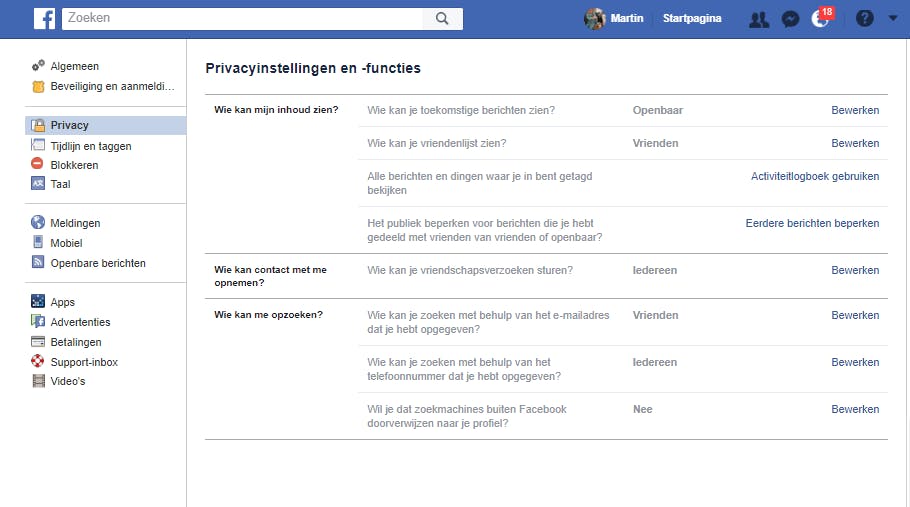Open notifications globe with 18 badge
This screenshot has width=910, height=507.
point(821,19)
